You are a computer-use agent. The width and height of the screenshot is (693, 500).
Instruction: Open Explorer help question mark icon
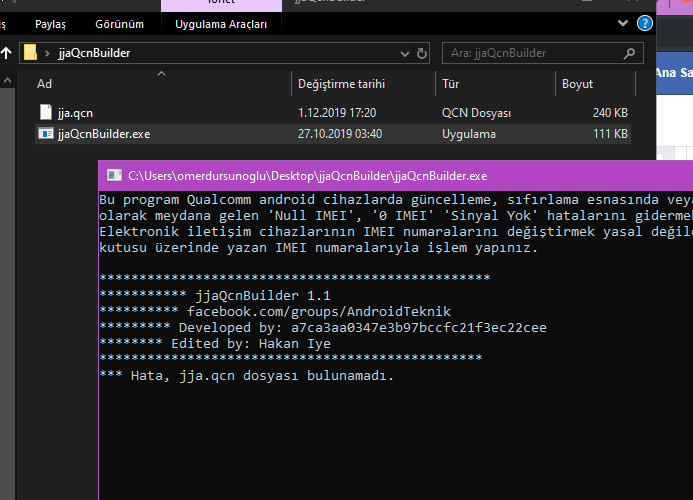click(645, 23)
